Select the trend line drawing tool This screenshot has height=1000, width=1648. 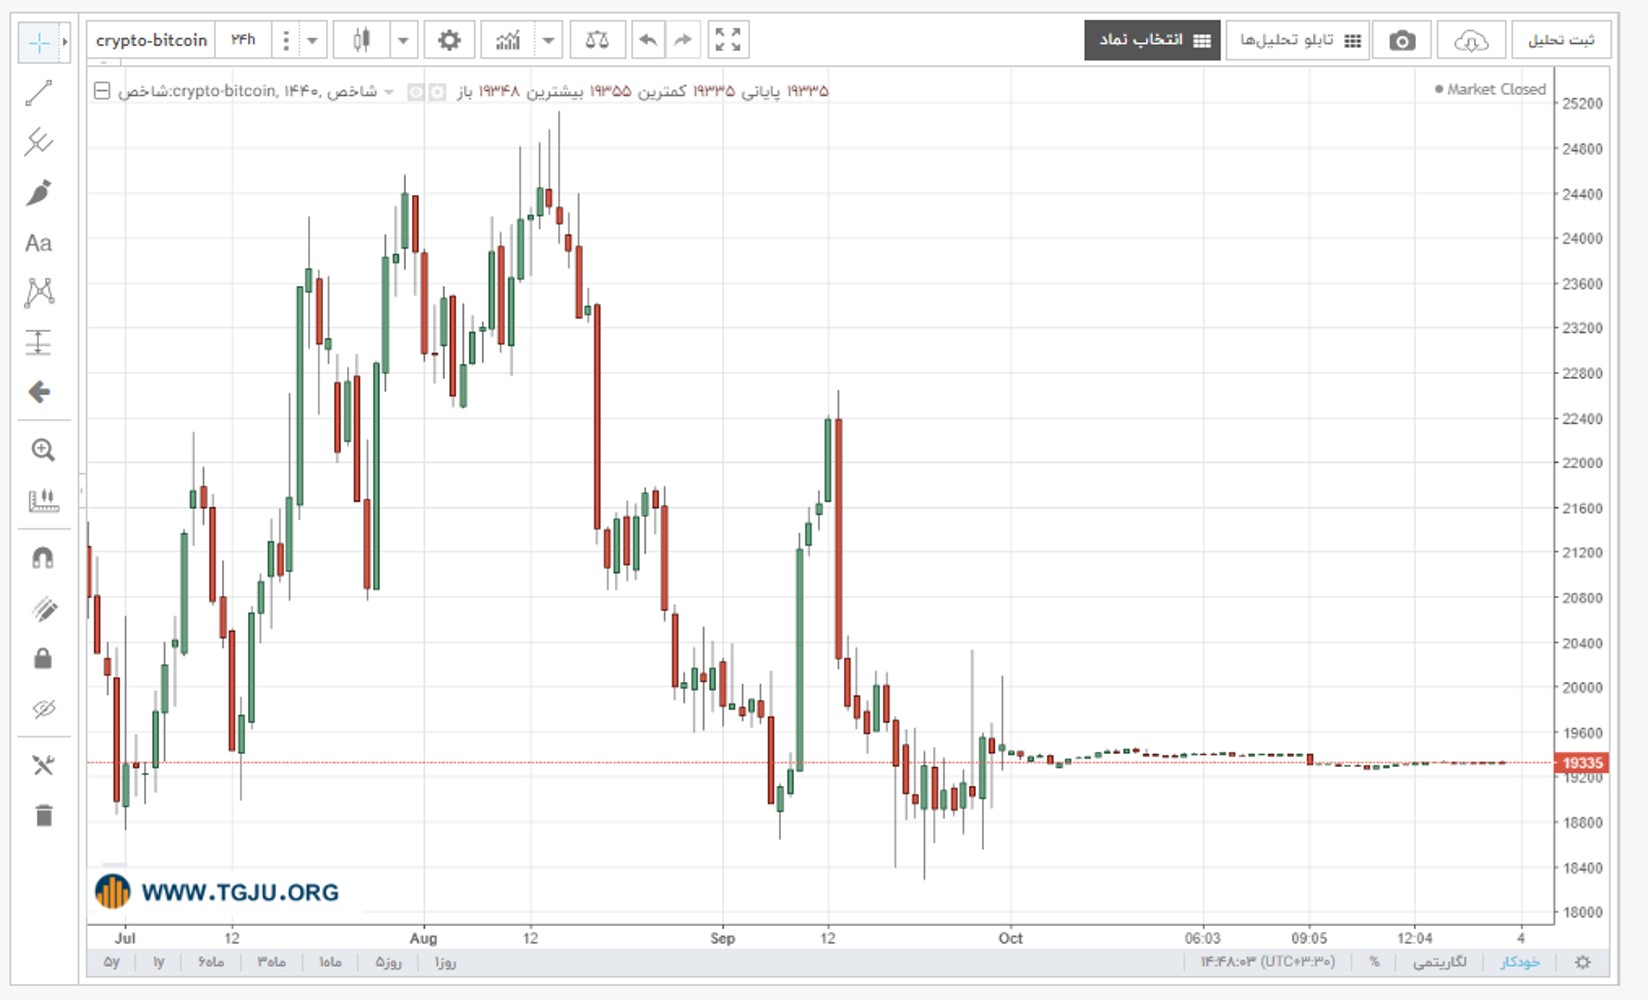[x=39, y=93]
